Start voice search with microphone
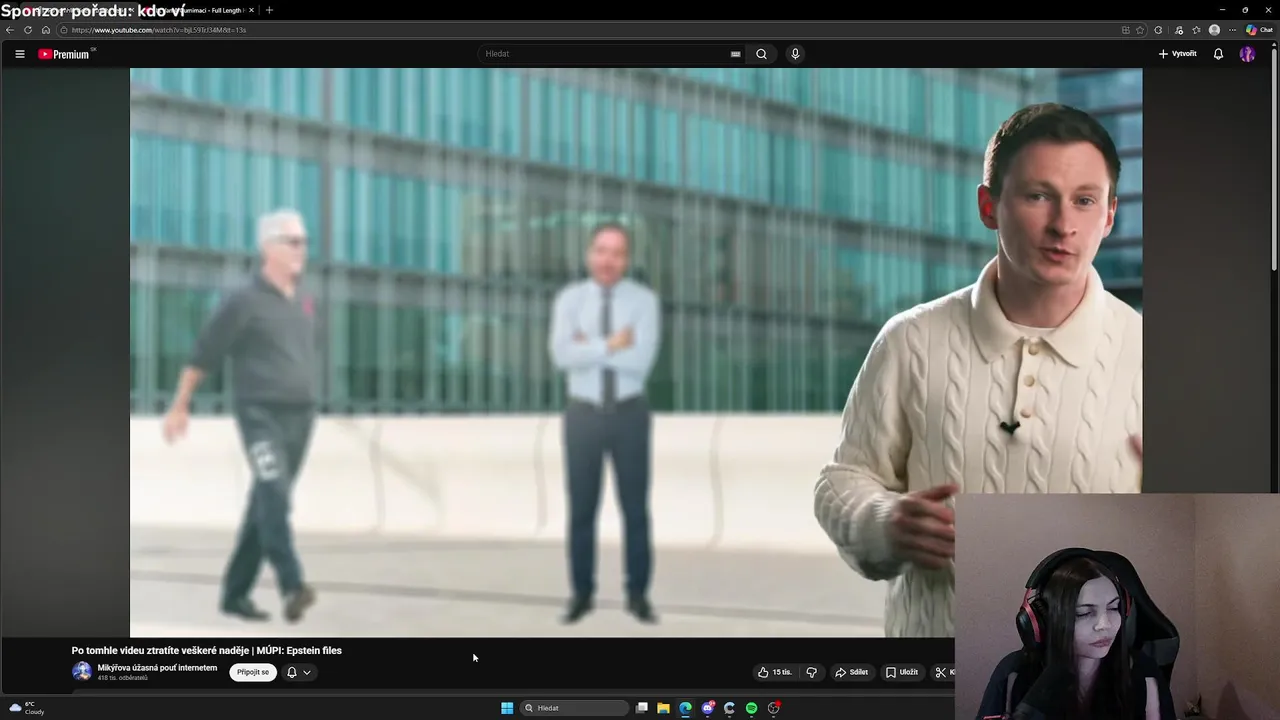1280x720 pixels. [795, 54]
